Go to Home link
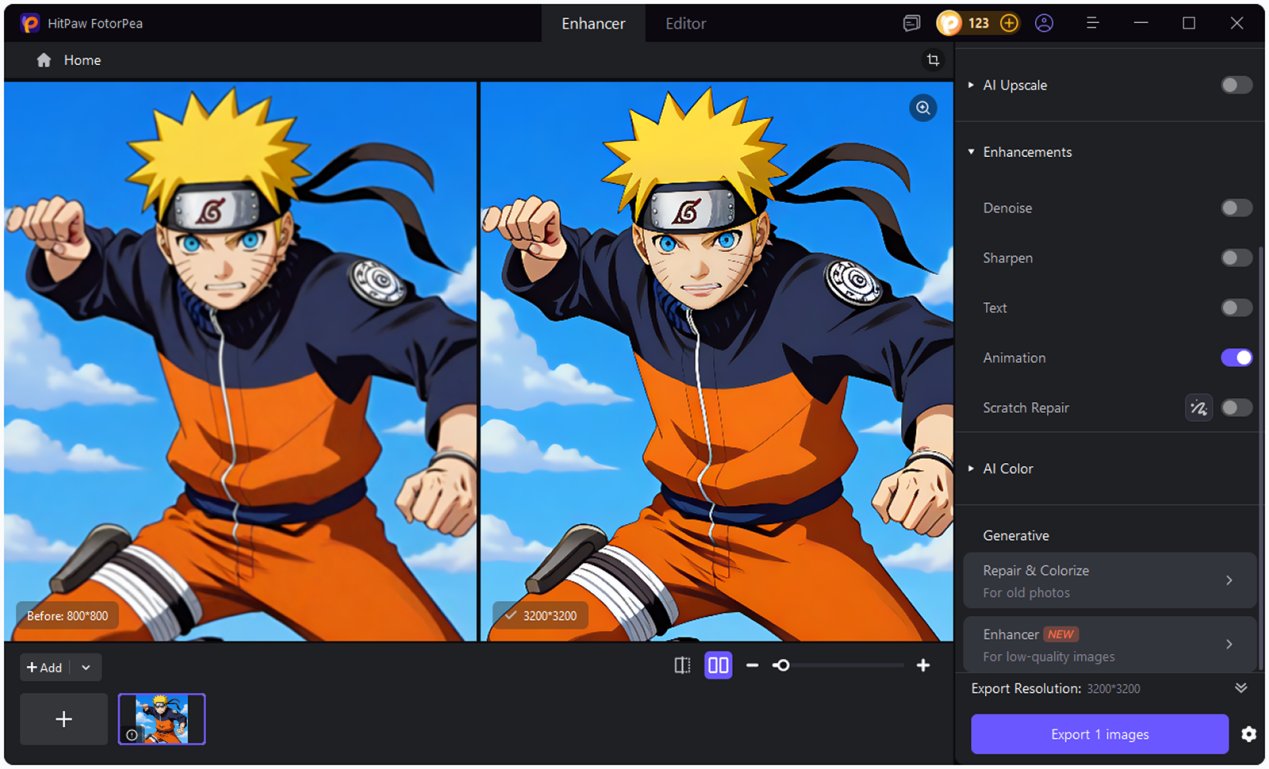The image size is (1269, 769). pyautogui.click(x=82, y=60)
